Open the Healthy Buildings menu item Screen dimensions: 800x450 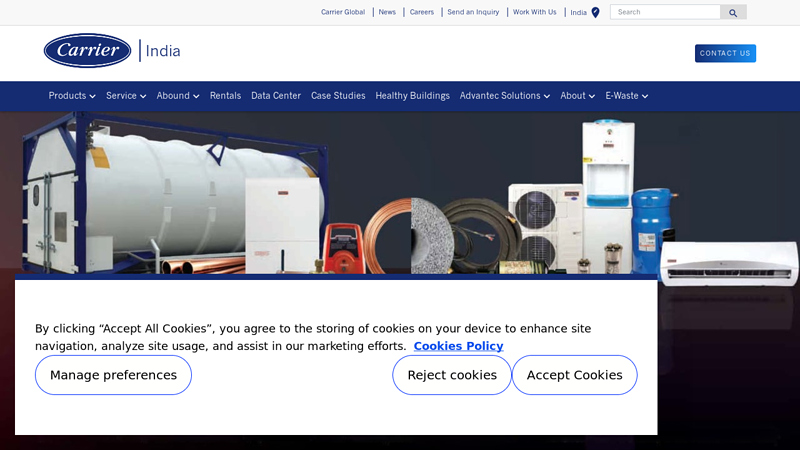412,96
